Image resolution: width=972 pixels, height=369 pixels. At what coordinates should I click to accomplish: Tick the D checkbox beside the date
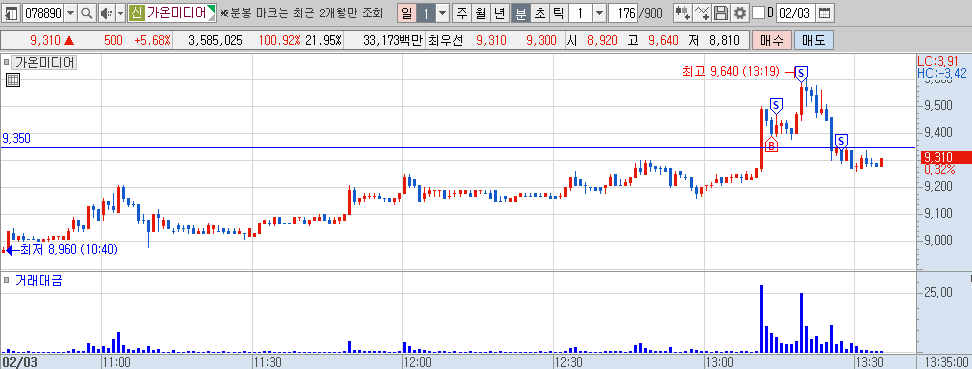point(758,12)
